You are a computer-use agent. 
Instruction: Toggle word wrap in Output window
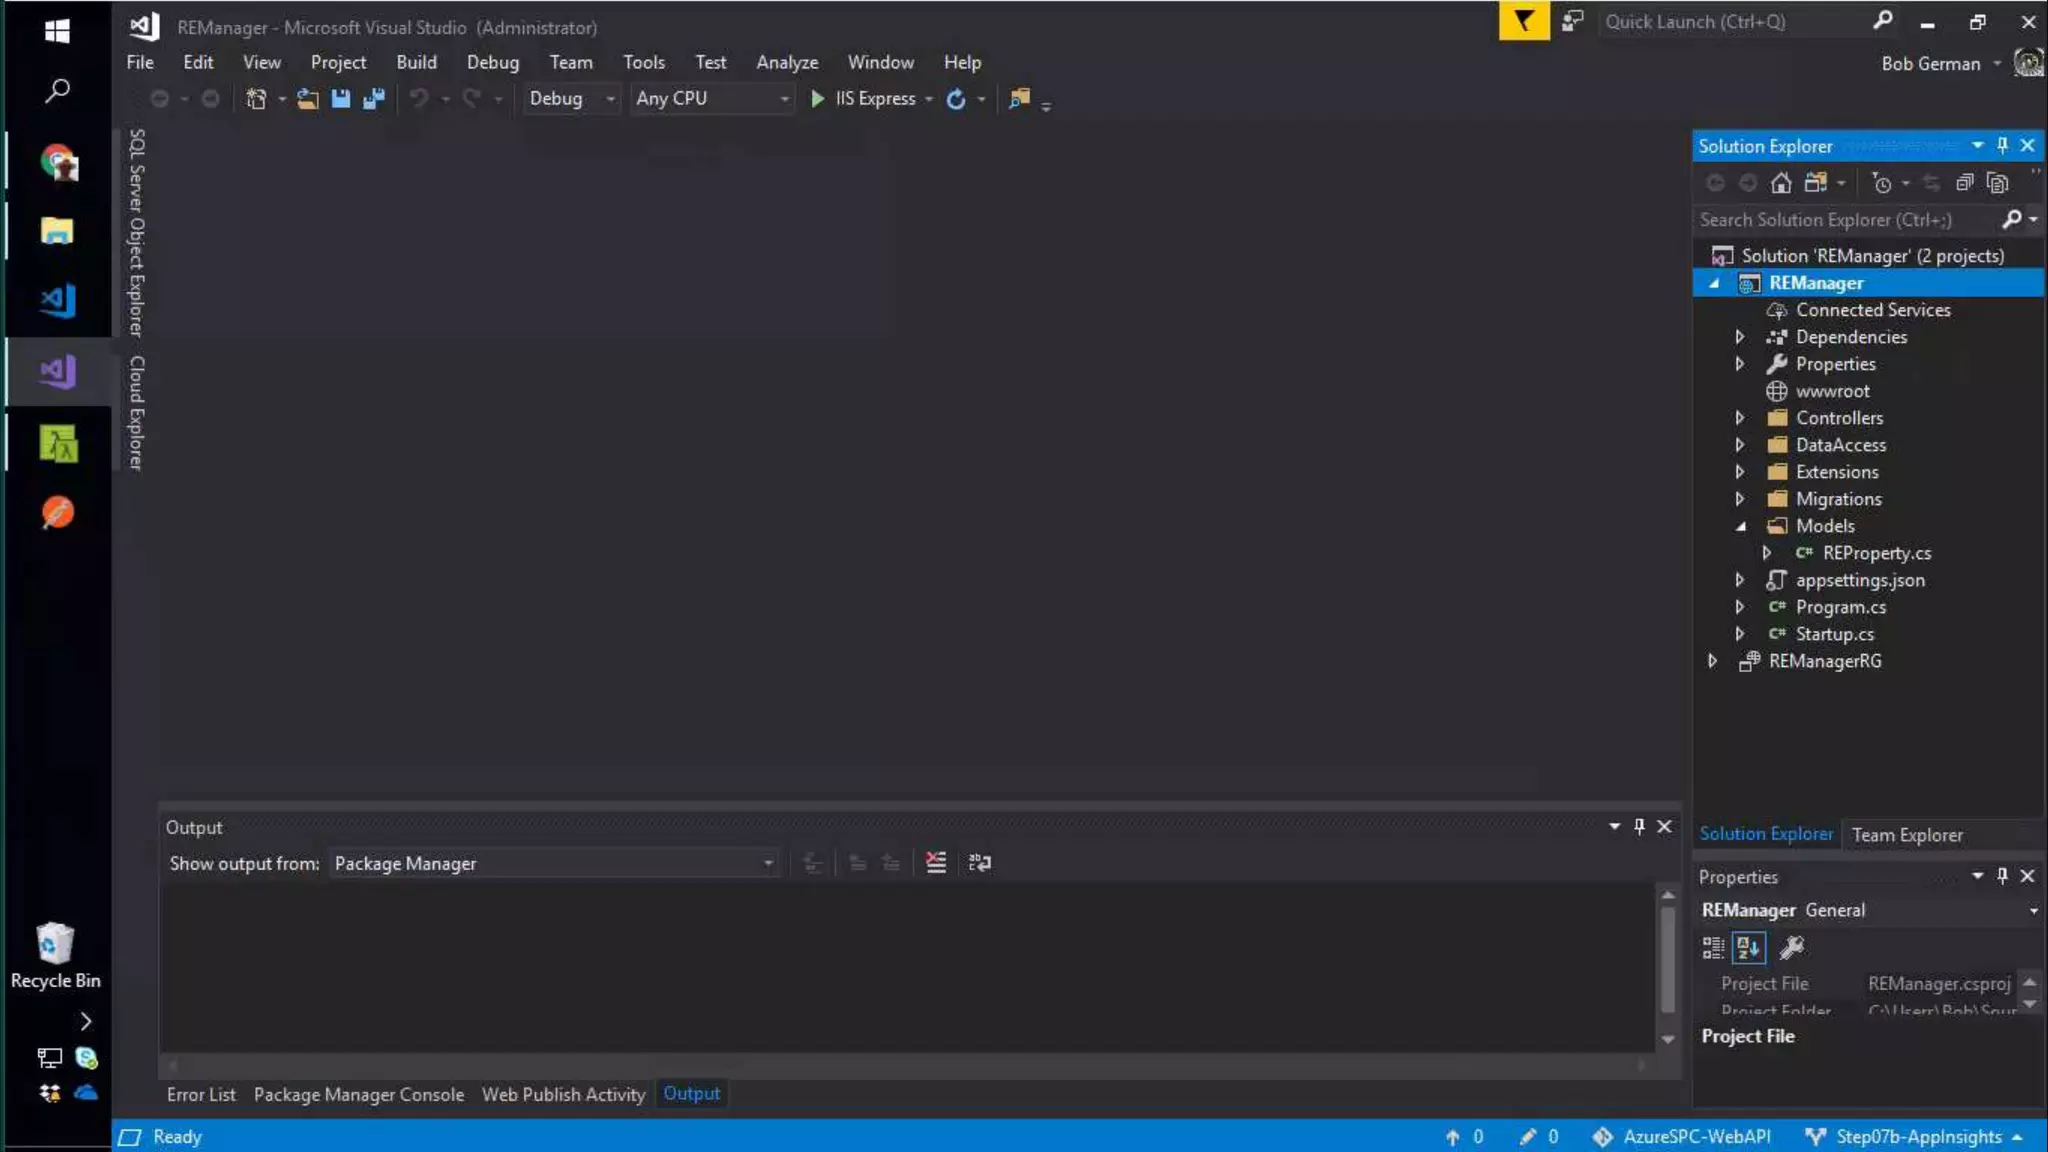(980, 863)
